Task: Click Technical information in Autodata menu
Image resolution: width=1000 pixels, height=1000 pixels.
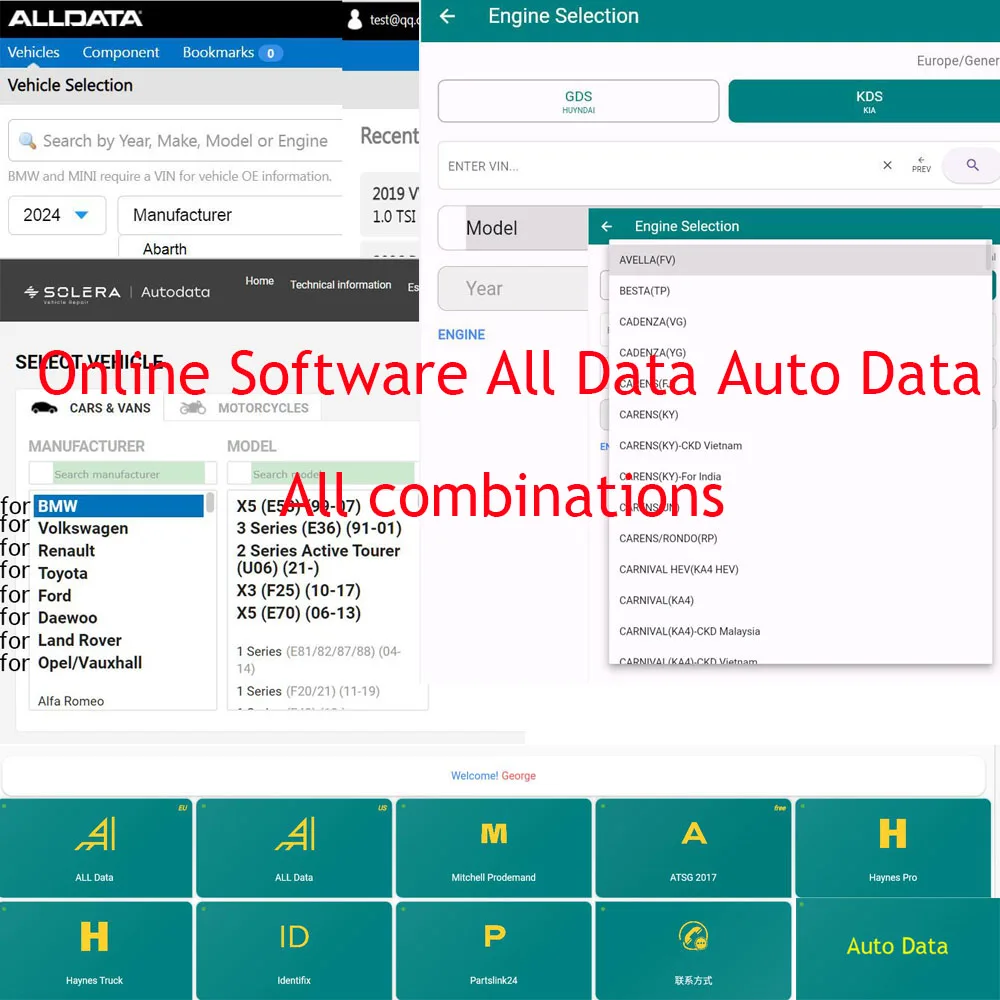Action: tap(341, 285)
